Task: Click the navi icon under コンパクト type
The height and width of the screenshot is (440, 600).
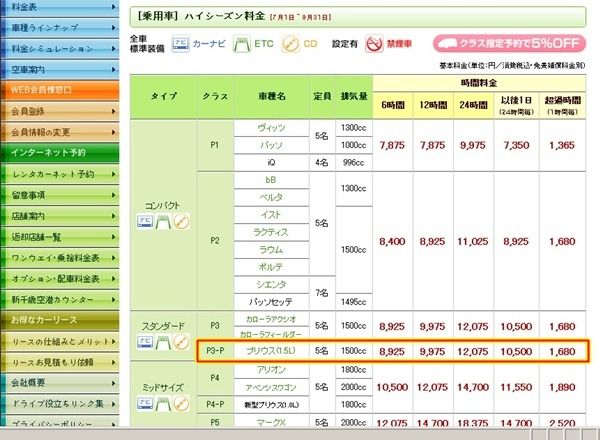Action: point(145,222)
